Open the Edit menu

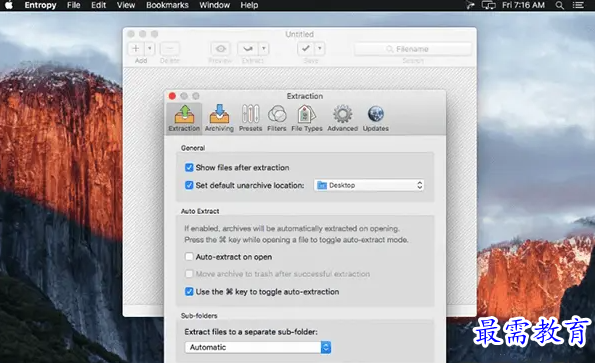coord(98,5)
